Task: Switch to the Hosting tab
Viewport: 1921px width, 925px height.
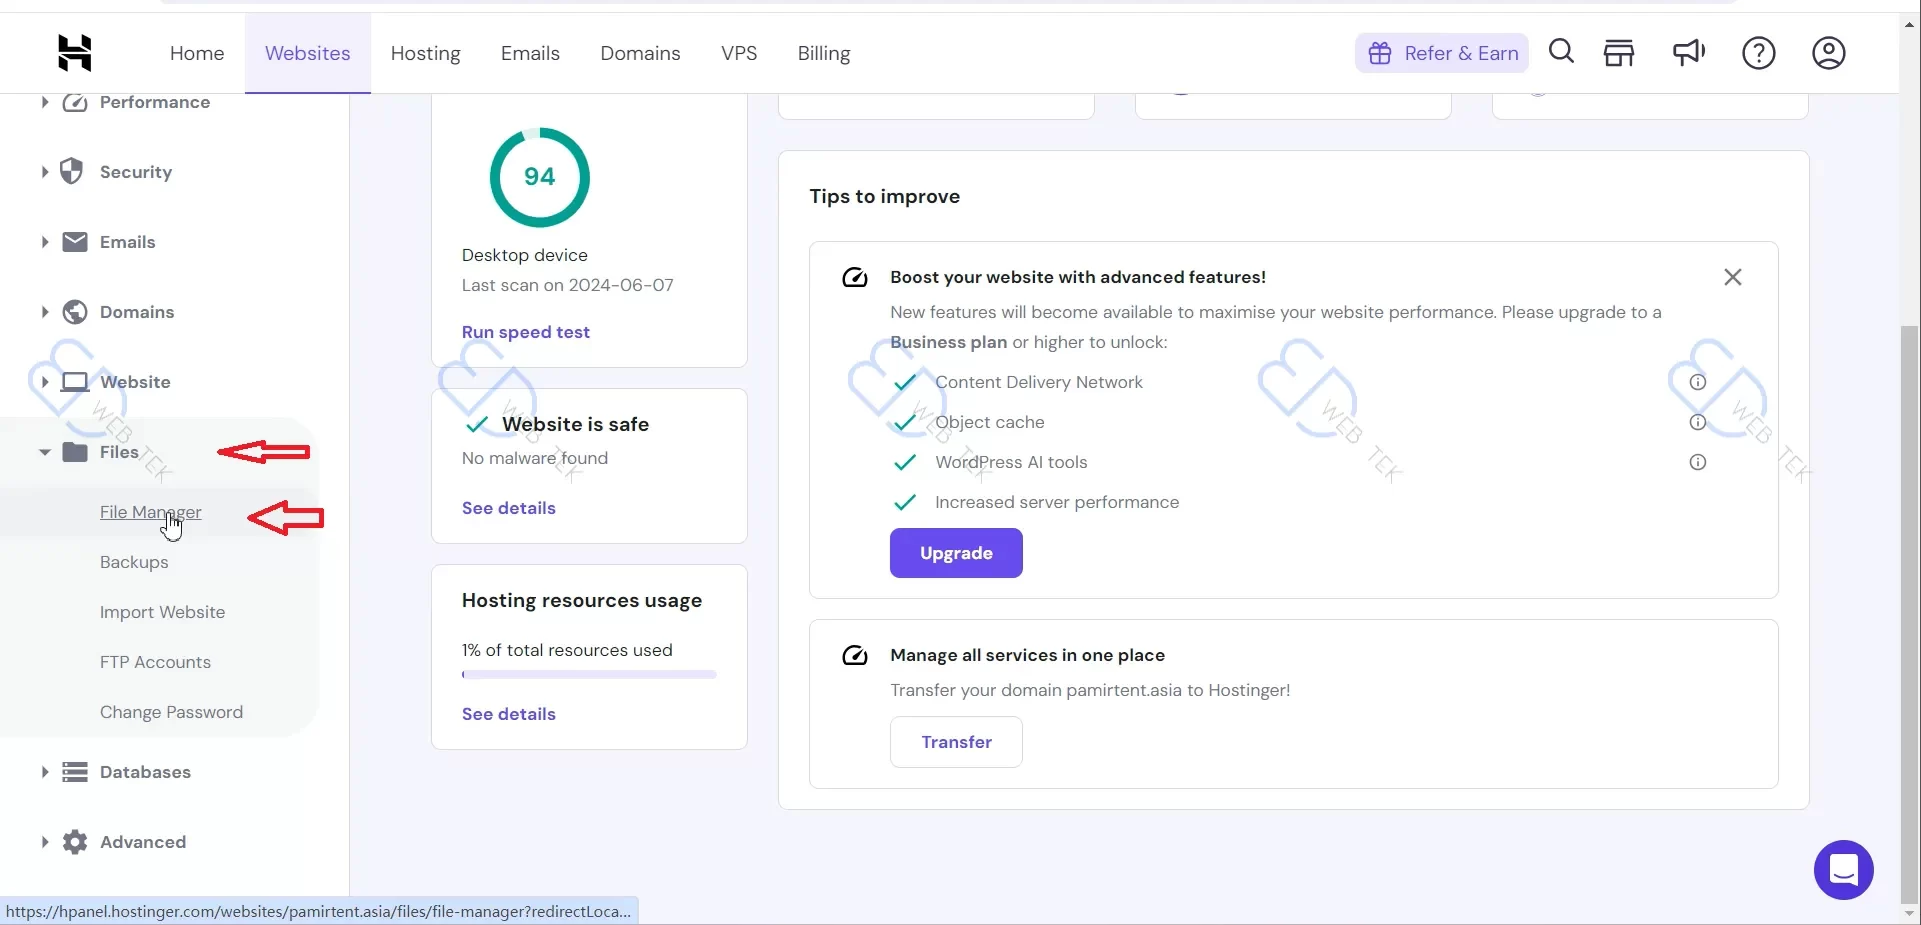Action: point(425,53)
